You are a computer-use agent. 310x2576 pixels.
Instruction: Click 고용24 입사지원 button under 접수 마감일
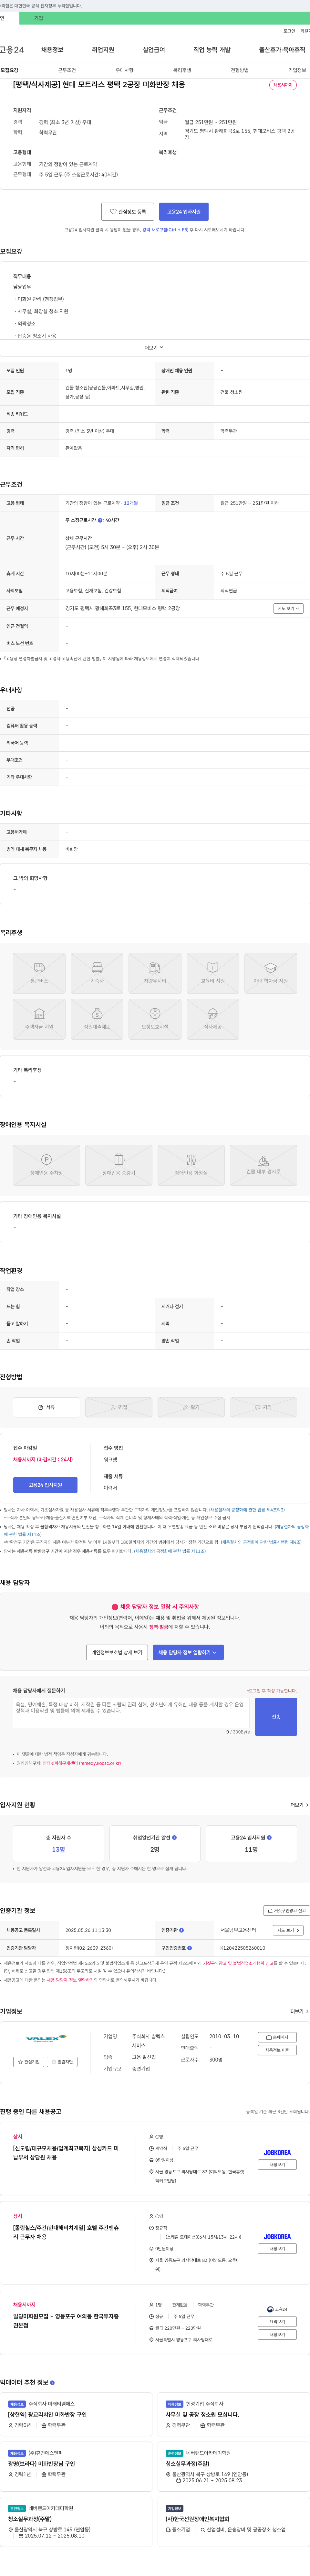tap(45, 1485)
